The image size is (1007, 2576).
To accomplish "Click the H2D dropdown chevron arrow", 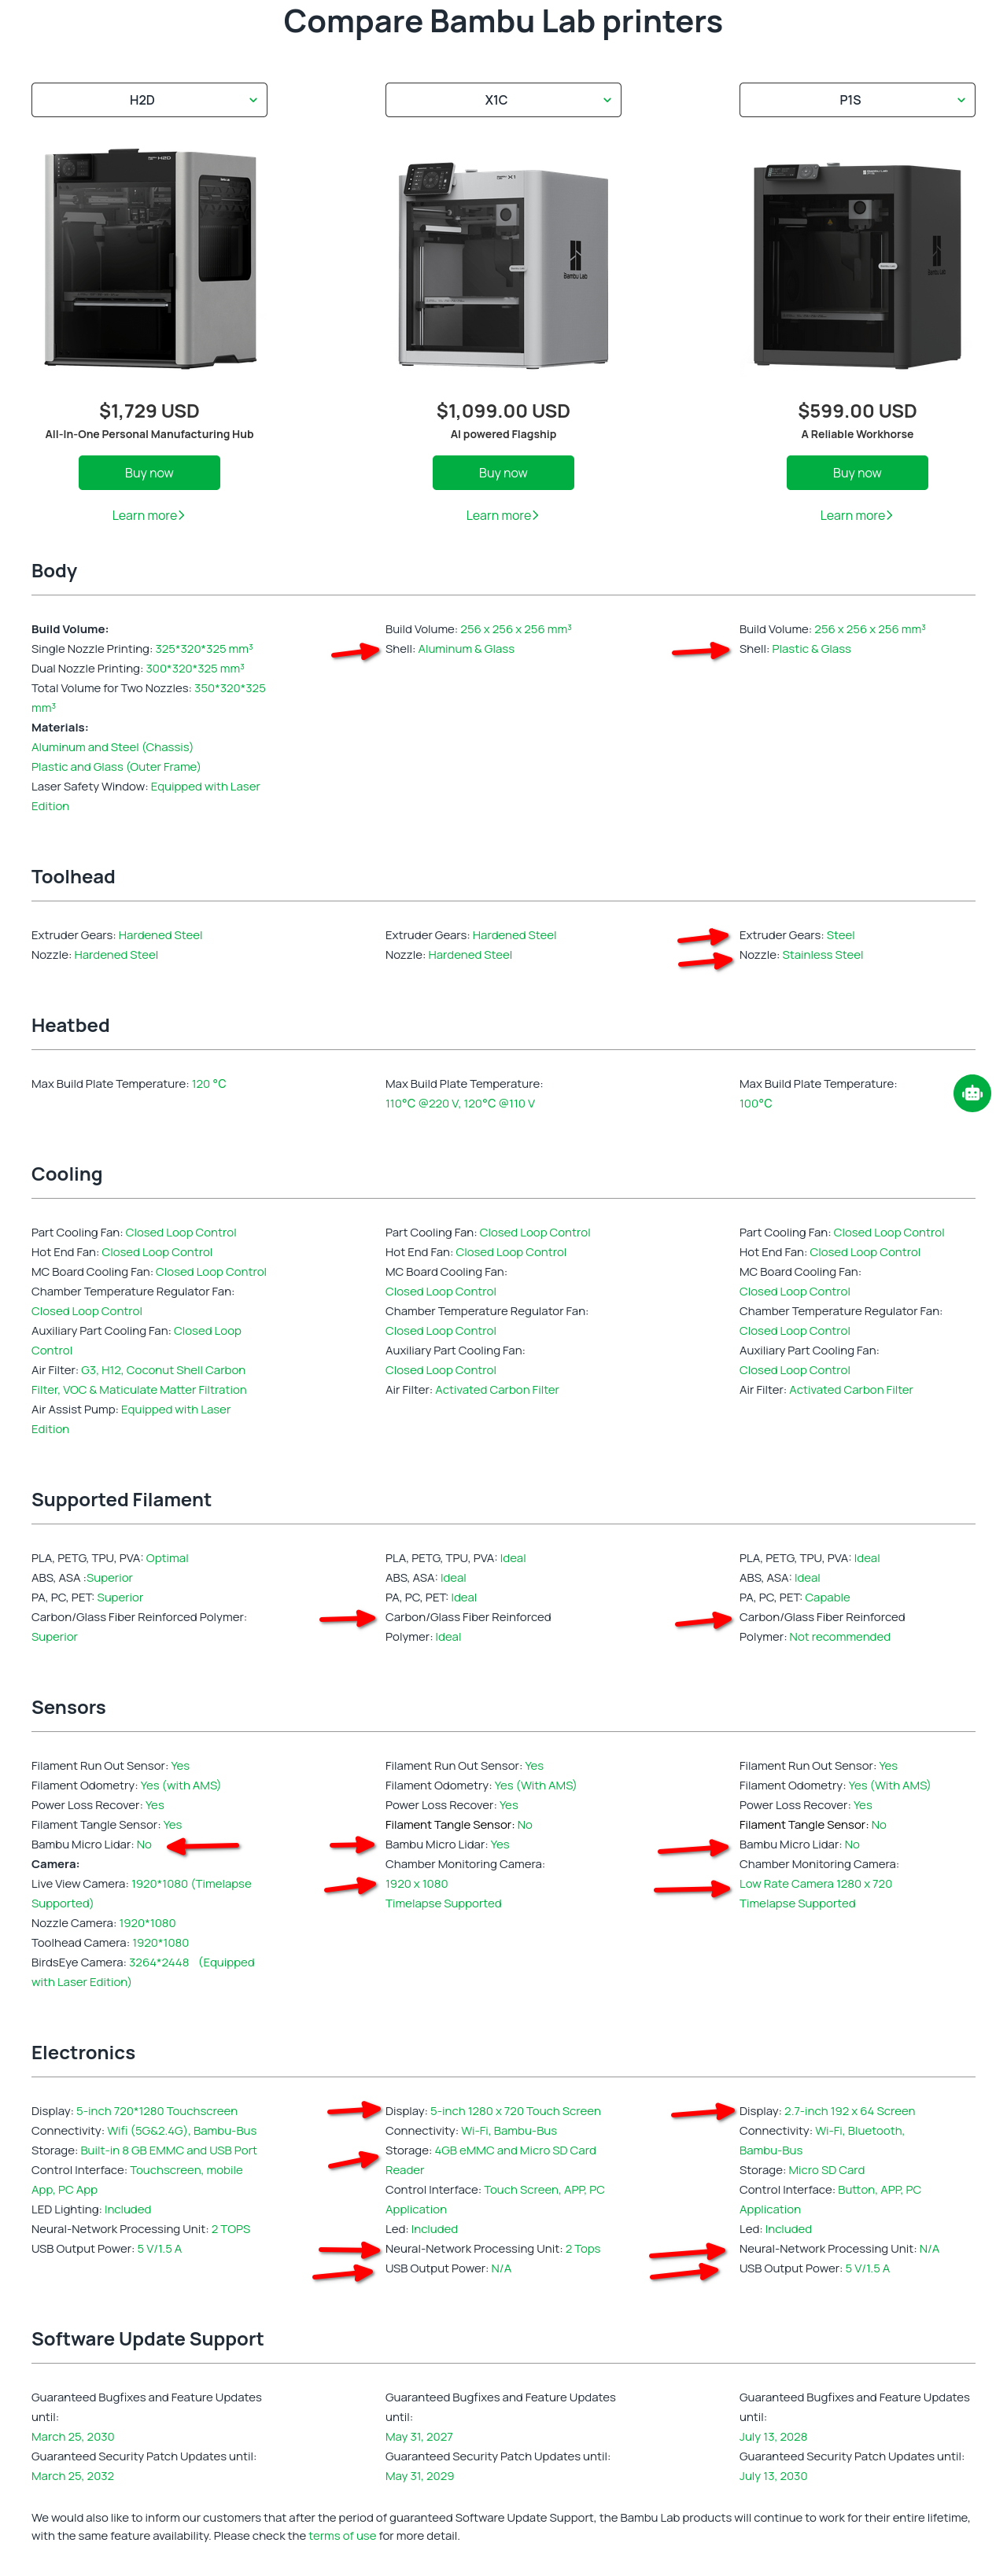I will [x=253, y=100].
